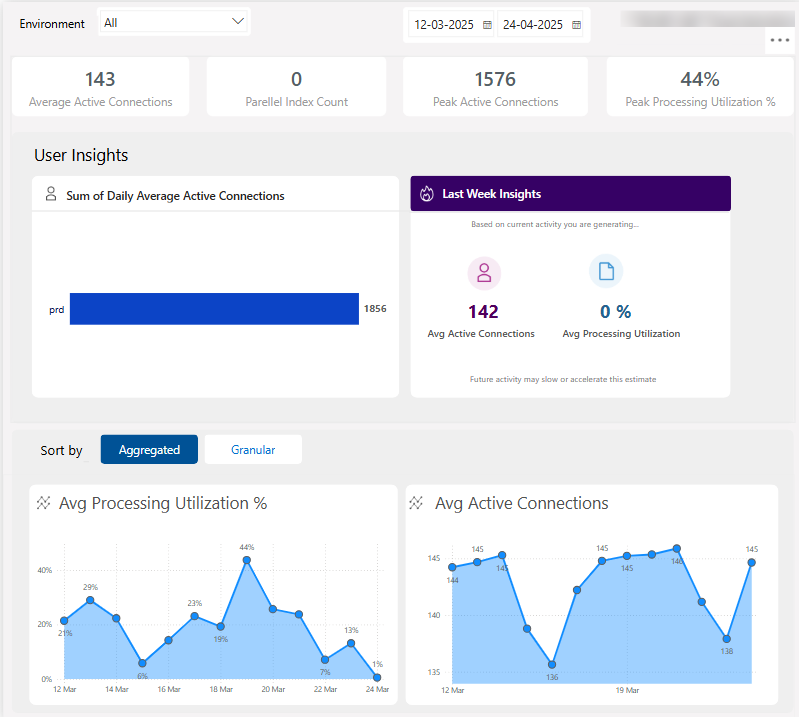Click the 24-04-2025 end date field
The image size is (799, 717).
pyautogui.click(x=533, y=25)
